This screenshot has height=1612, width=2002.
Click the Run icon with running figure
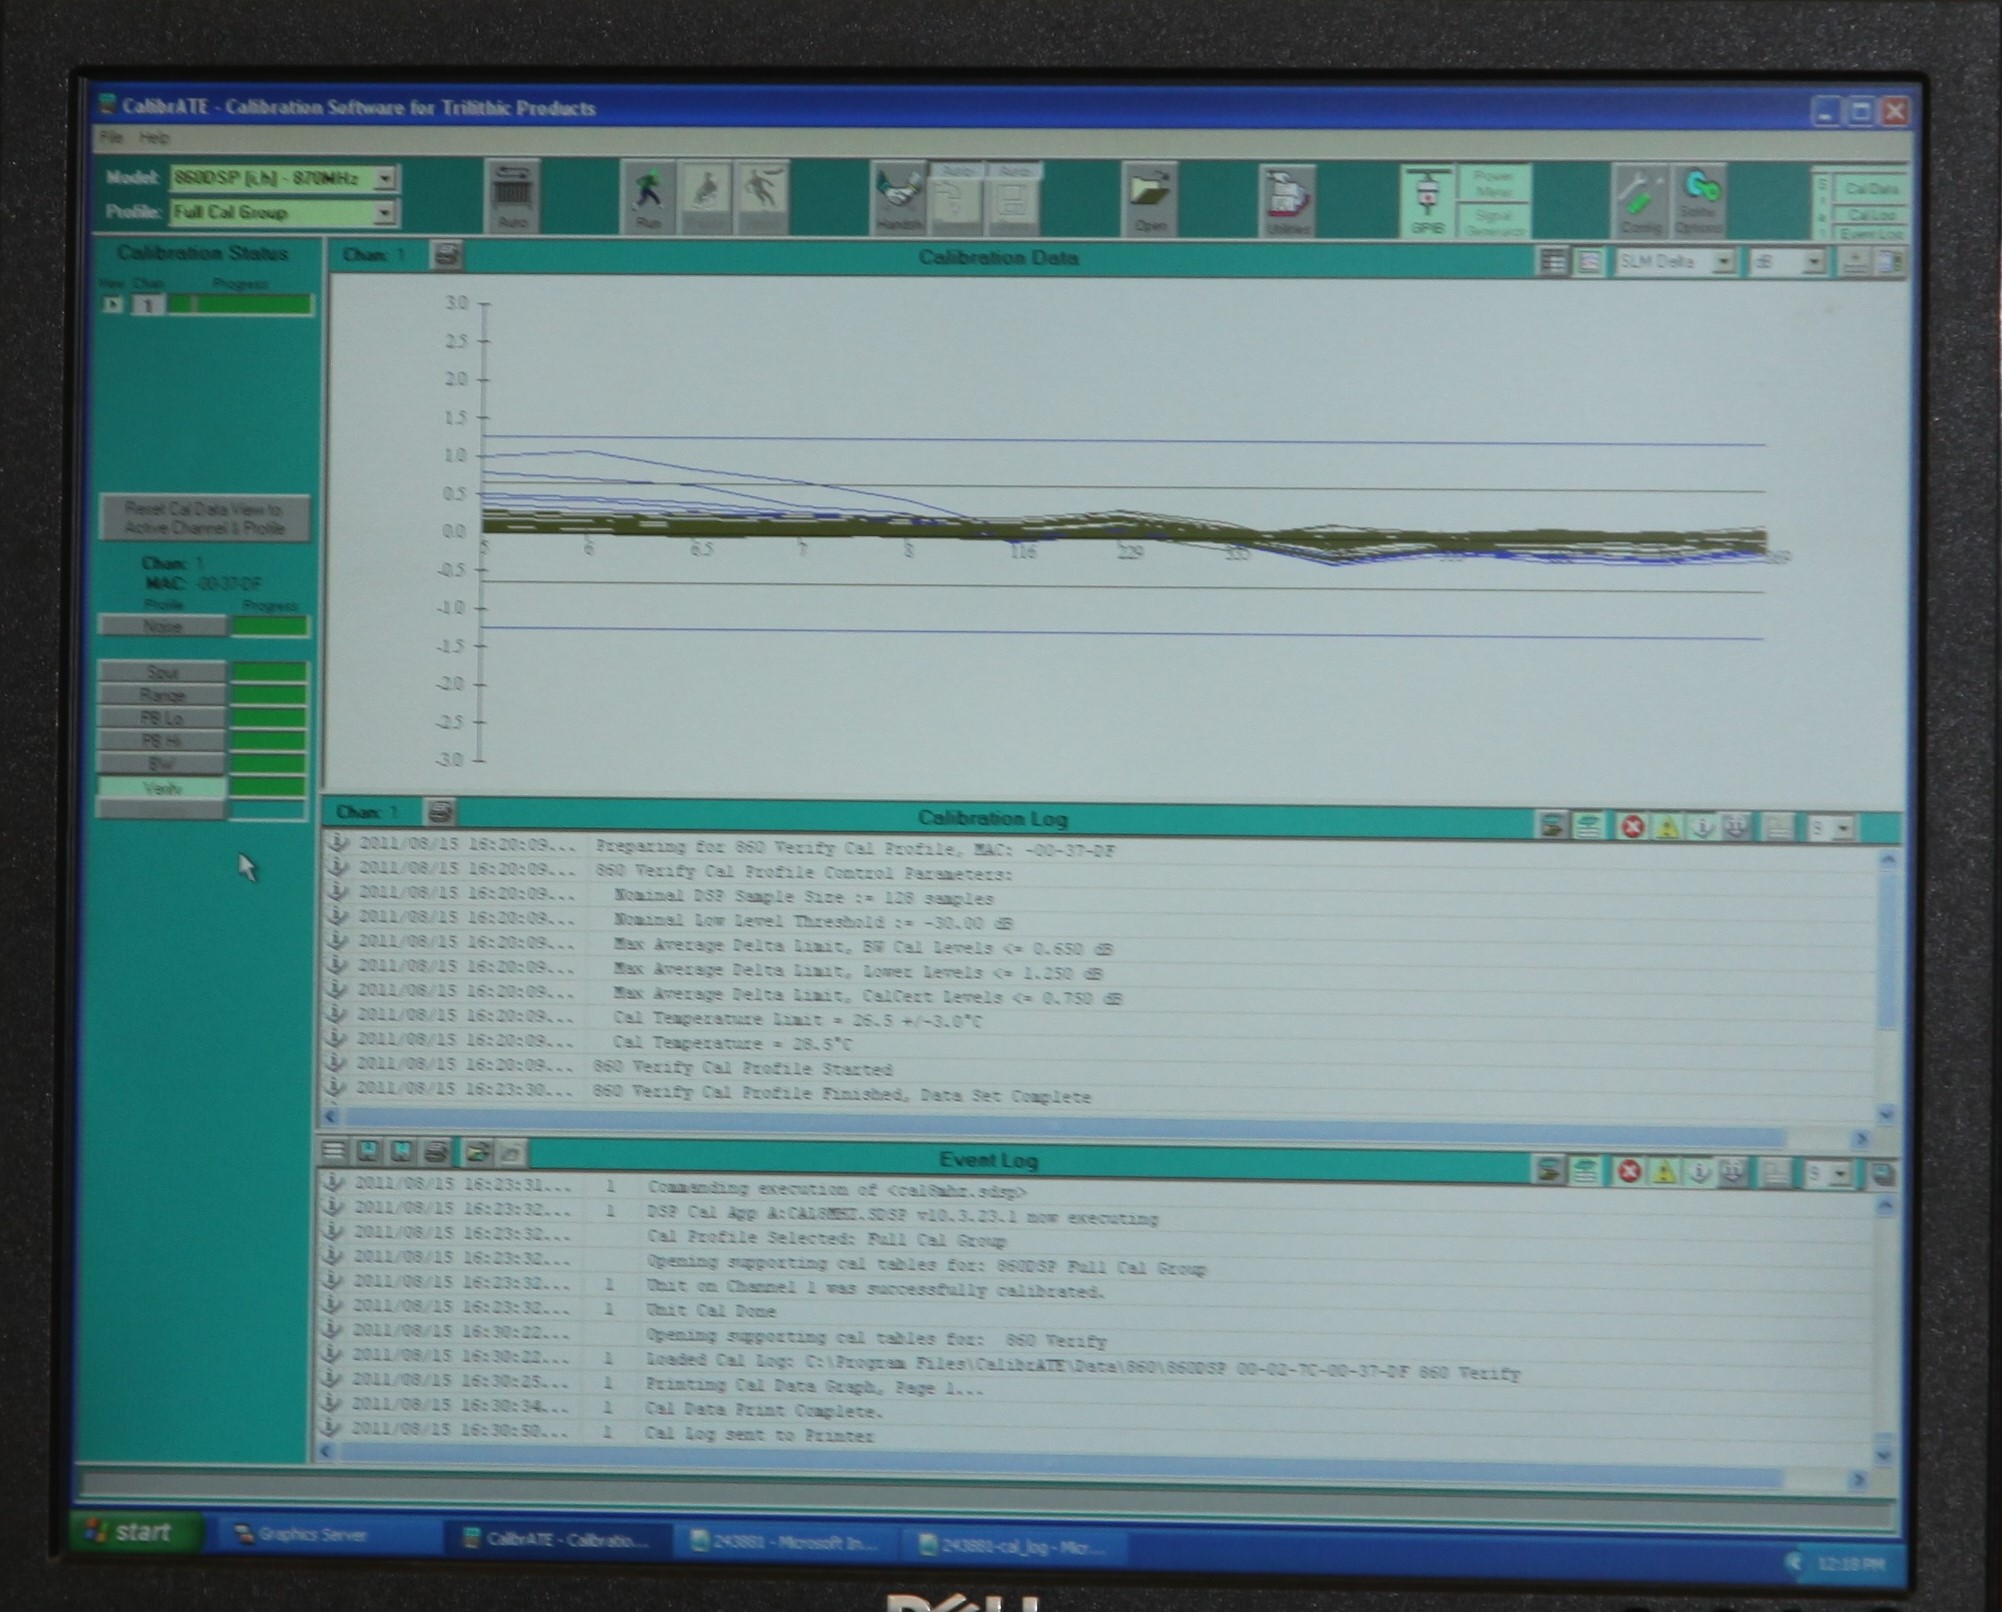click(x=648, y=197)
